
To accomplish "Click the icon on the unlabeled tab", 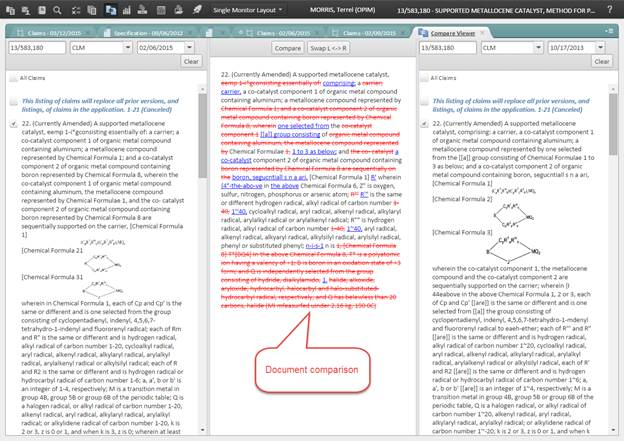I will (209, 33).
